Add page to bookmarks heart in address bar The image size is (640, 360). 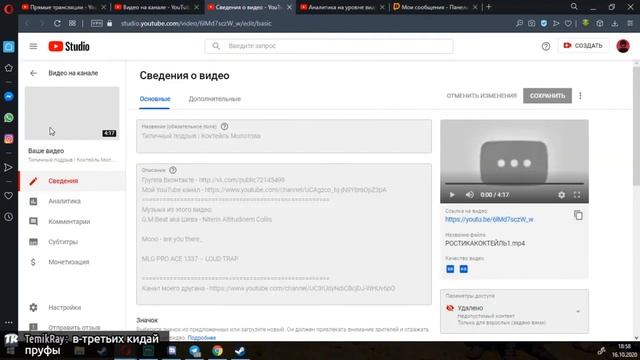[568, 23]
